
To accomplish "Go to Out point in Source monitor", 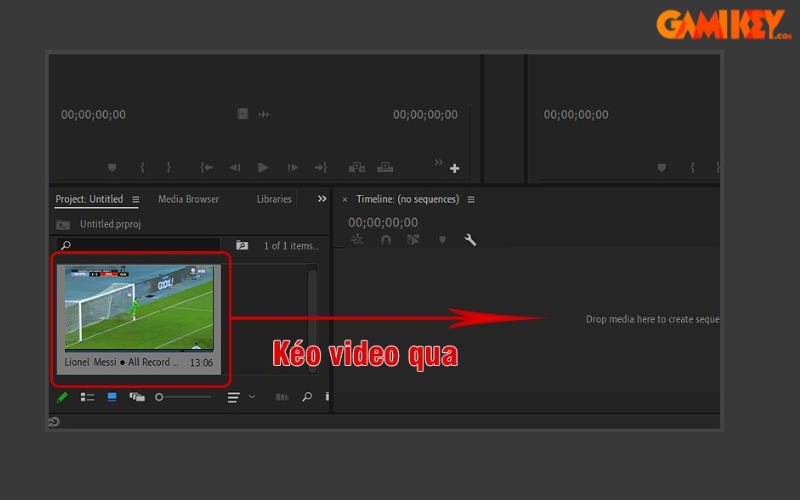I will tap(321, 167).
